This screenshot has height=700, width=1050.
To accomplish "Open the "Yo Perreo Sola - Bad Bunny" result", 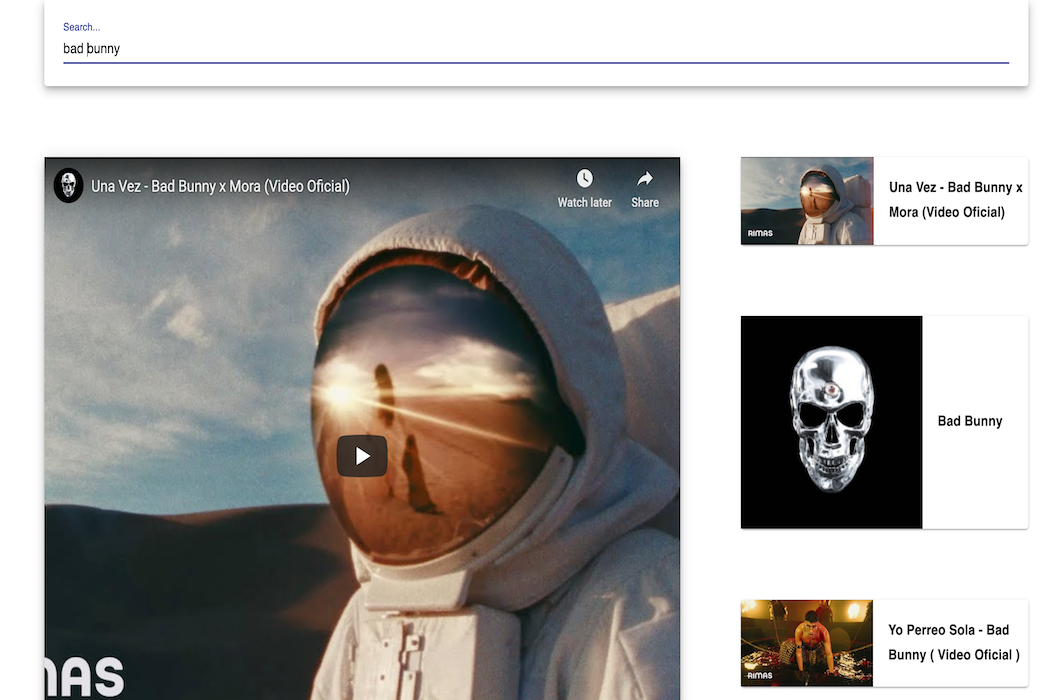I will 953,642.
